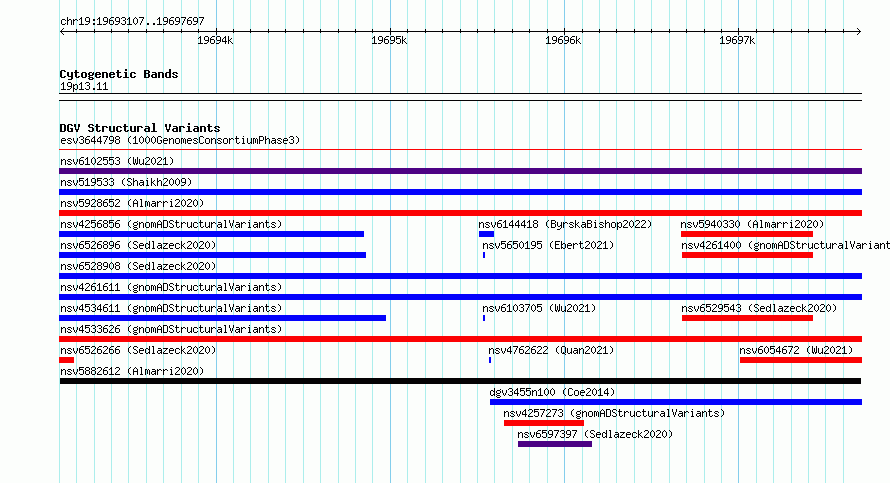The height and width of the screenshot is (483, 890).
Task: Click the right arrow of the ruler
Action: [x=859, y=32]
